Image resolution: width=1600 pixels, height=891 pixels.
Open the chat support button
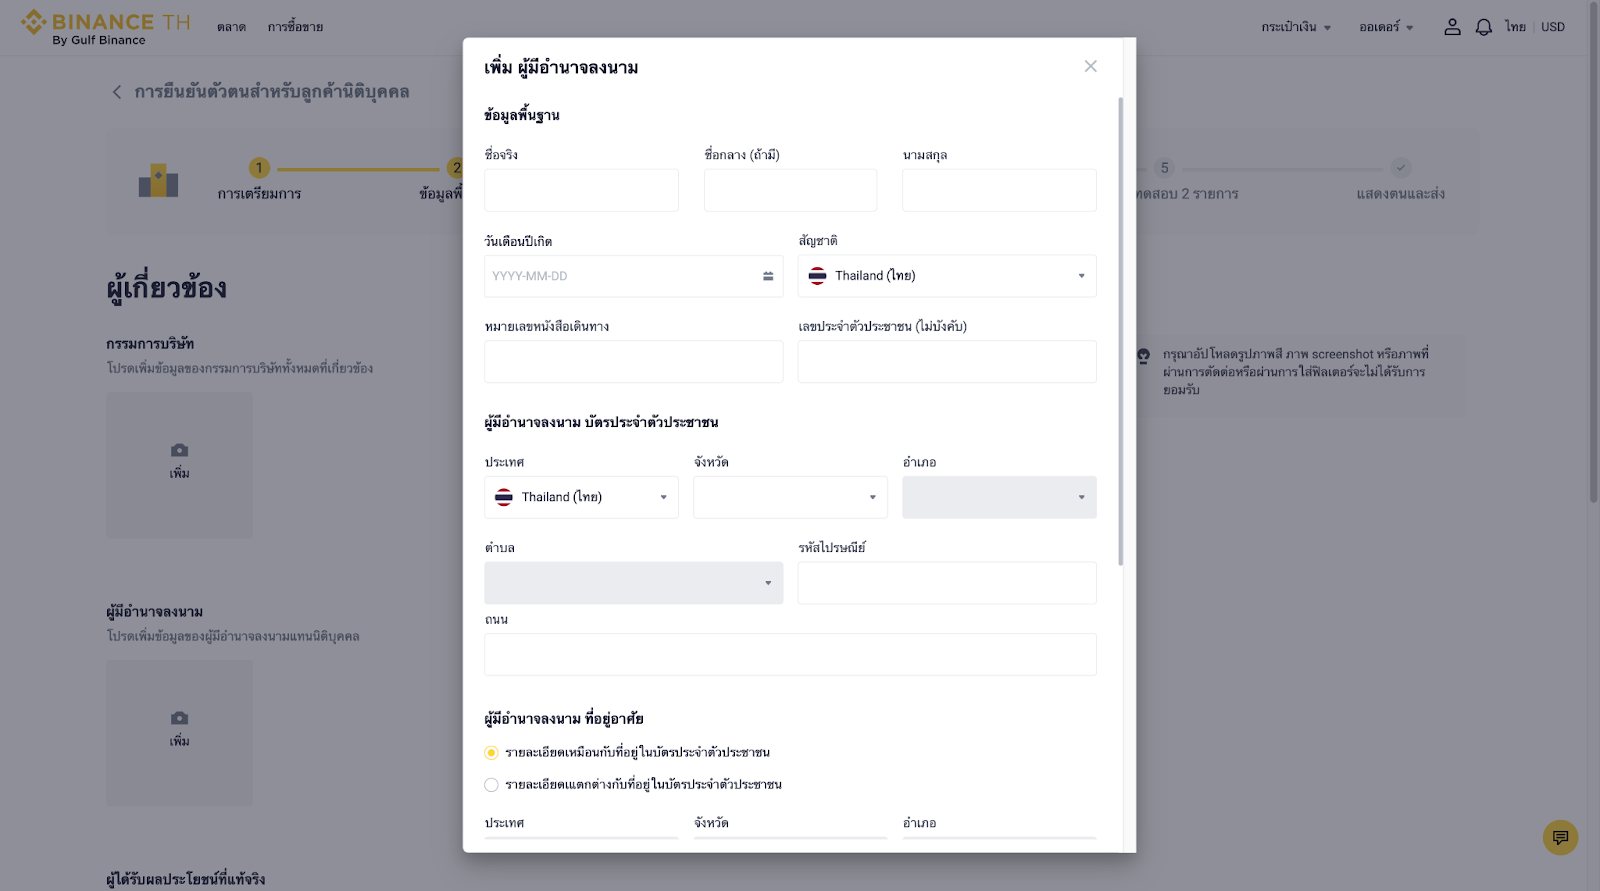point(1560,837)
